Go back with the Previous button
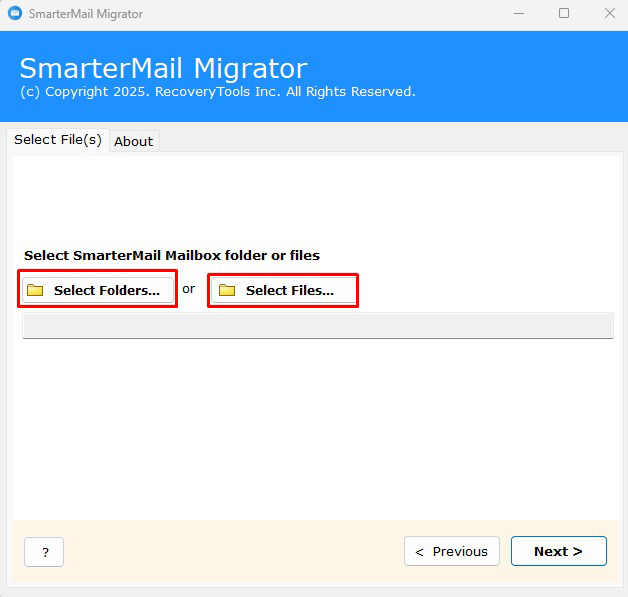The image size is (628, 597). pyautogui.click(x=452, y=551)
